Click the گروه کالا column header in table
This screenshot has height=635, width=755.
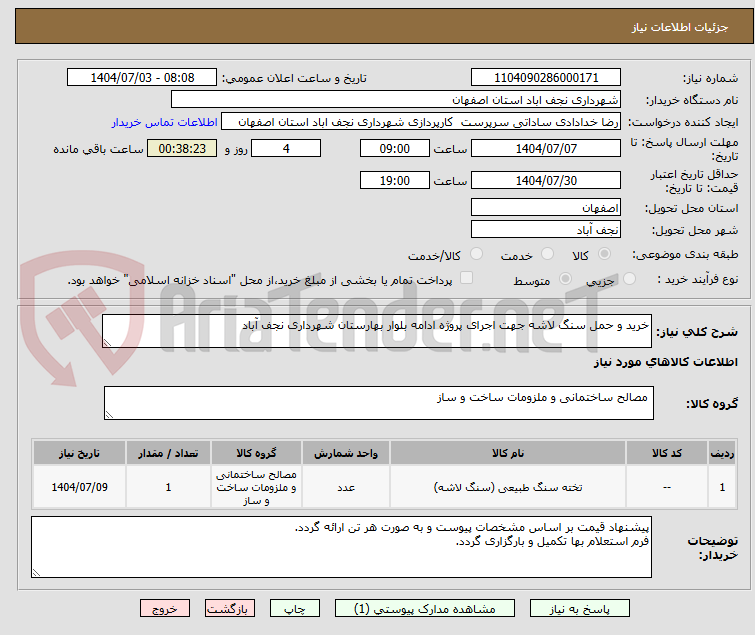coord(256,453)
